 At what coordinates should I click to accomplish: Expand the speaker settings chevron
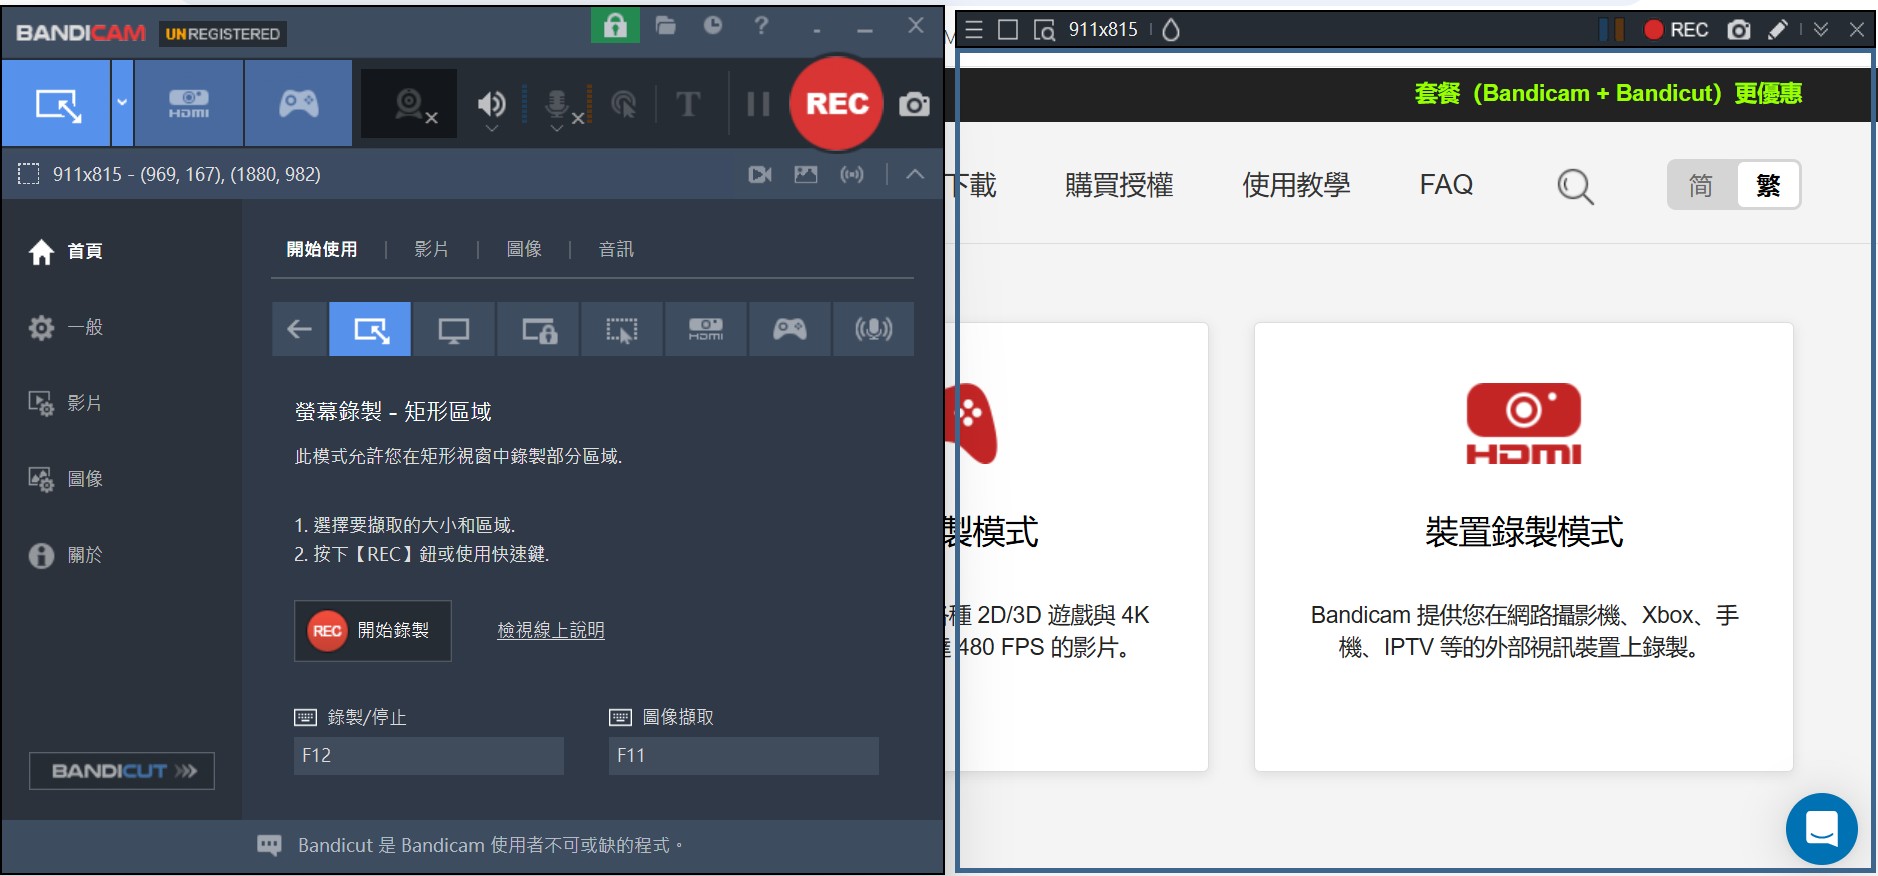point(491,129)
